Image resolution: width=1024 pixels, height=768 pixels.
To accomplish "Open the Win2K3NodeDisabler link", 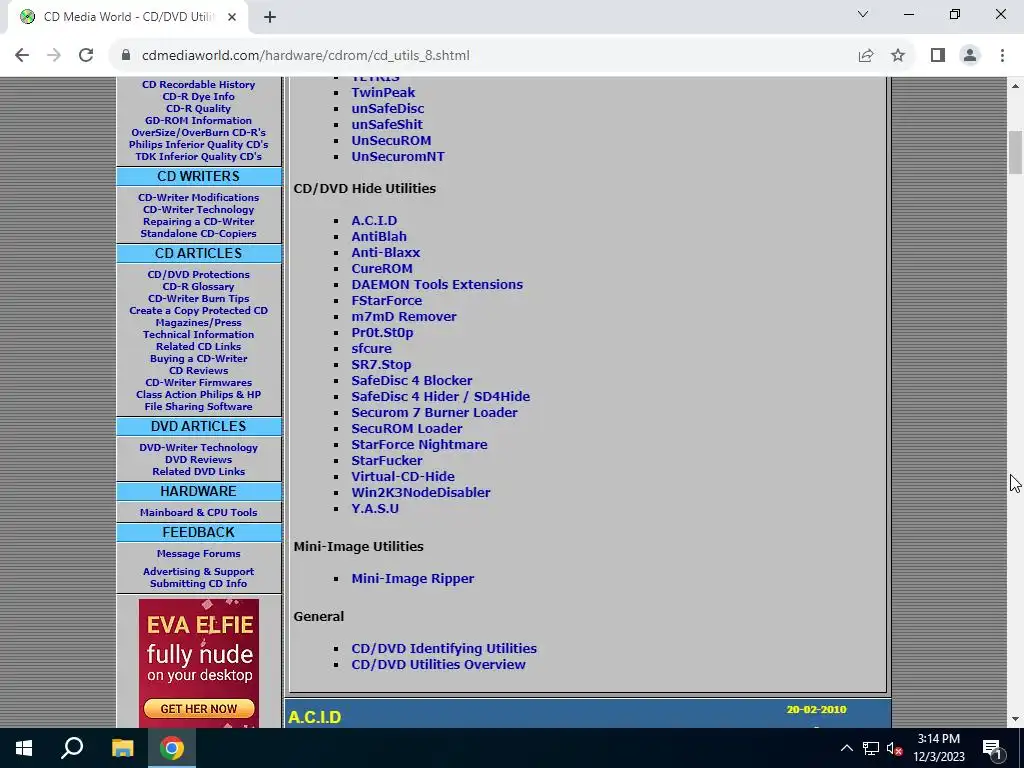I will click(421, 492).
